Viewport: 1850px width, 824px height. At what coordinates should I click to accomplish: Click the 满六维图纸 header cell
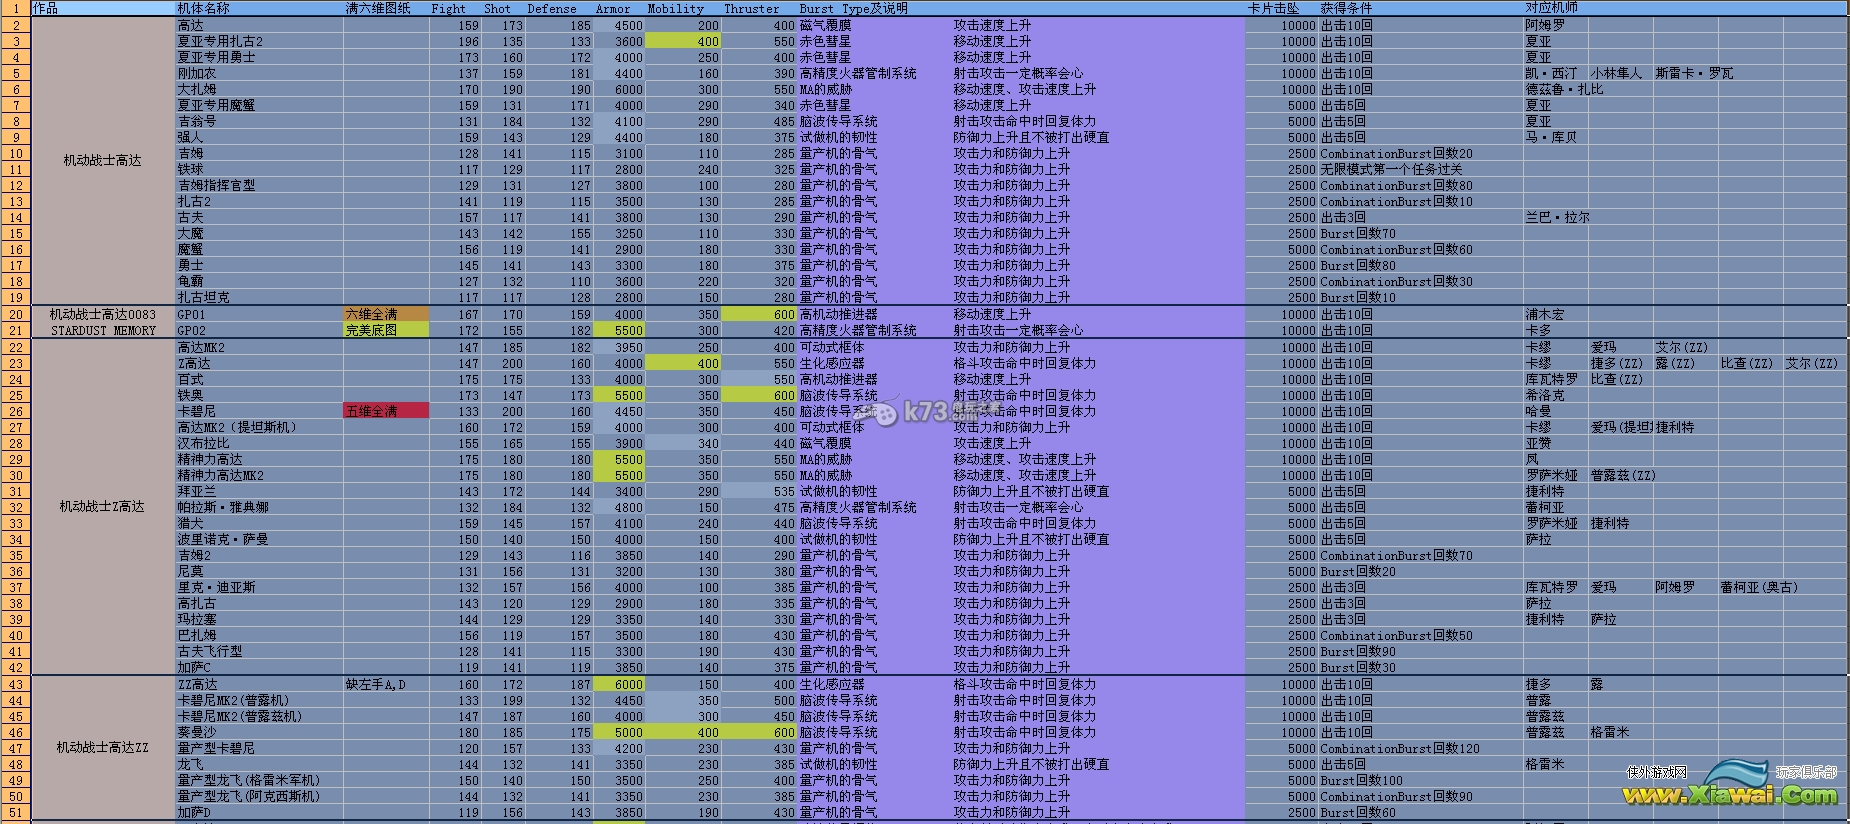(386, 8)
